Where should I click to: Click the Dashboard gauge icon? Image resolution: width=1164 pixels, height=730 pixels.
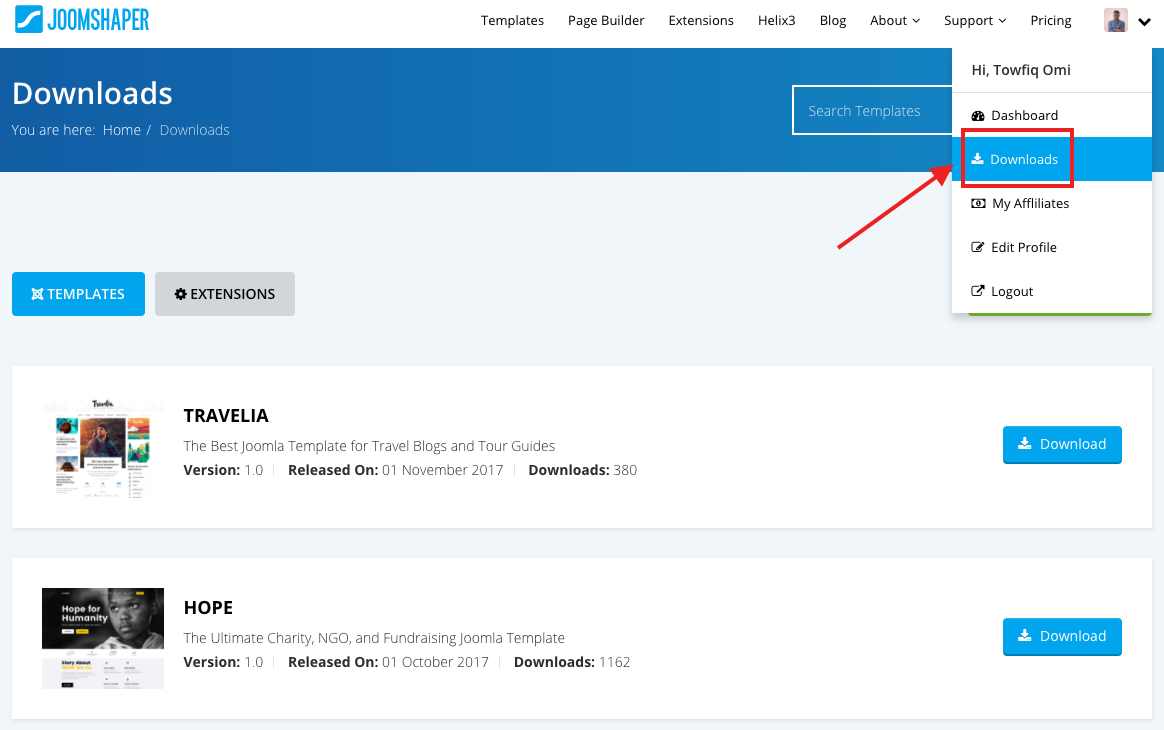978,116
